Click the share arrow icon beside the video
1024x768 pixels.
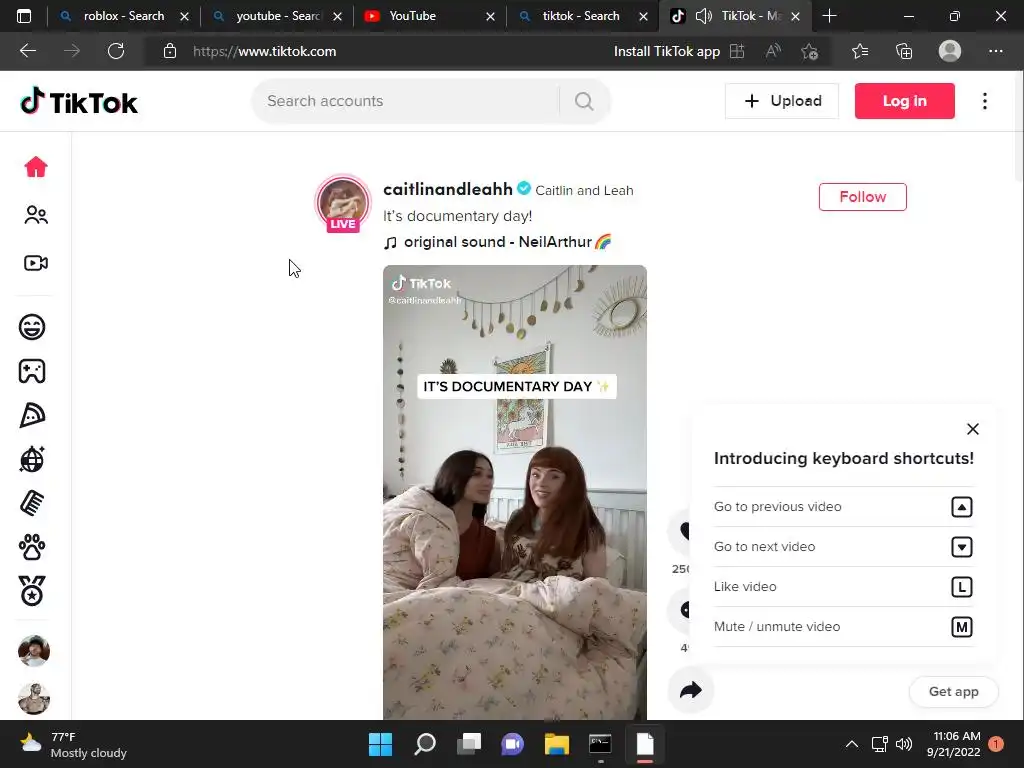coord(690,690)
